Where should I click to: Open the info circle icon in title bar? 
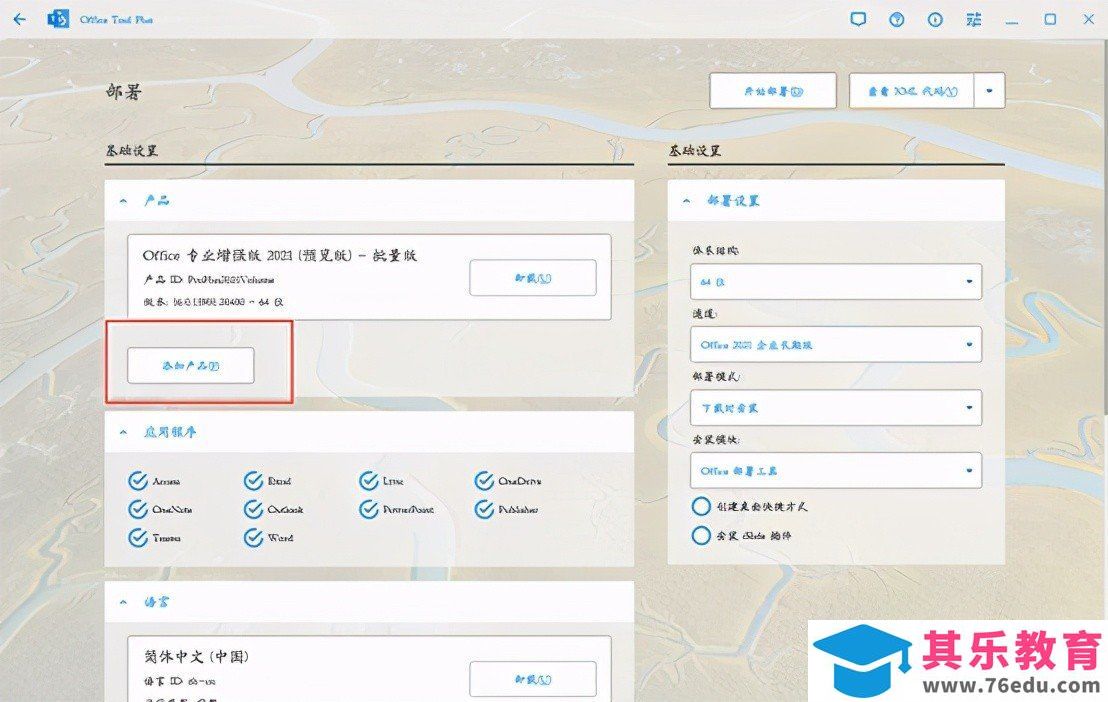(935, 19)
